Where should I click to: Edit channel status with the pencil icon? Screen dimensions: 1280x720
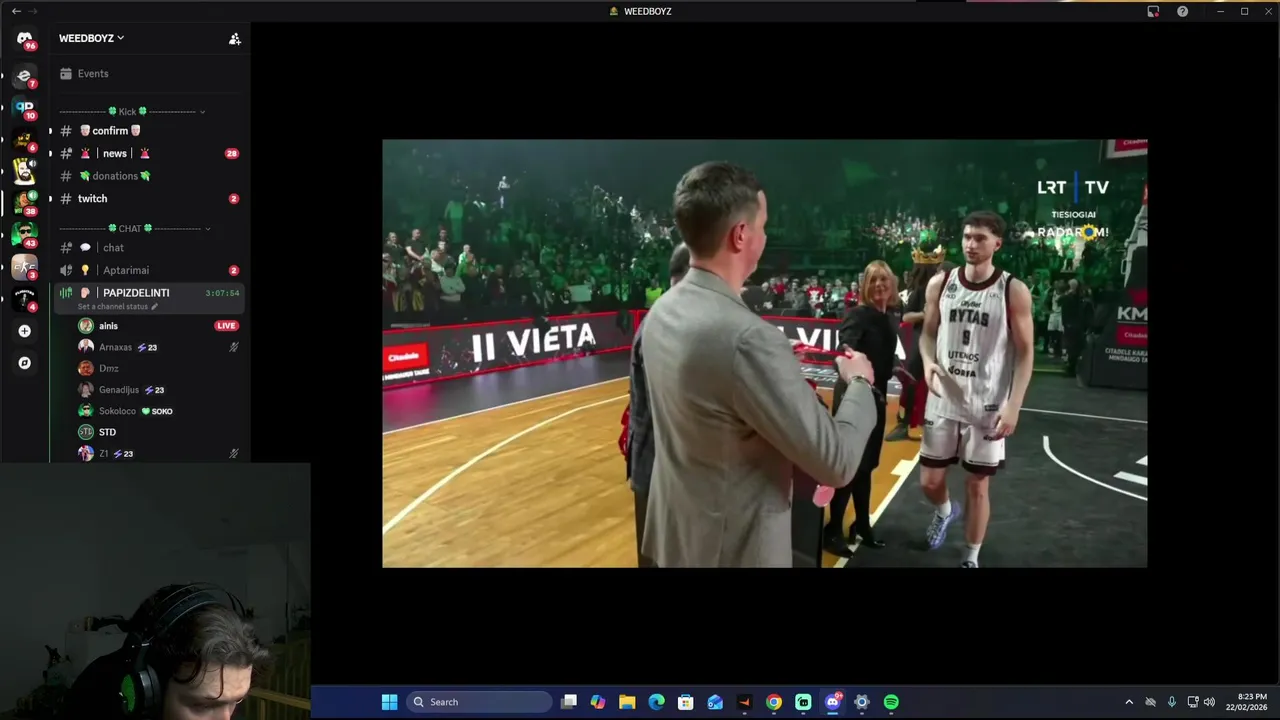pos(154,306)
